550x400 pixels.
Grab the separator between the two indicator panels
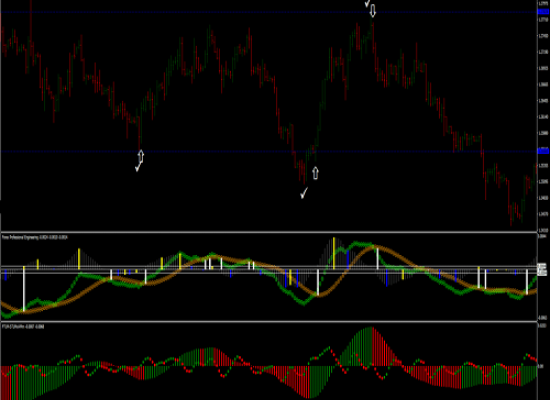pyautogui.click(x=269, y=321)
